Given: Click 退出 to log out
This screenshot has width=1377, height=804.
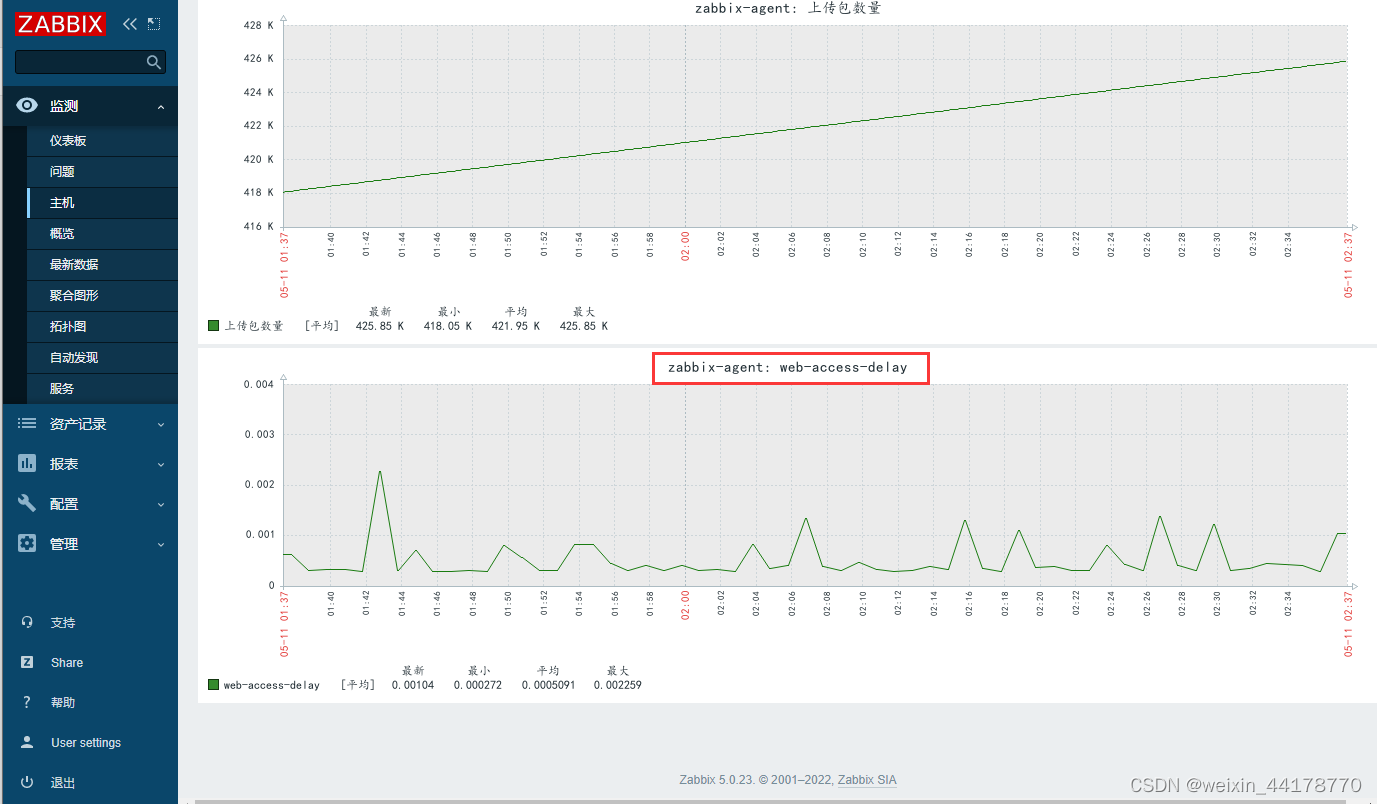Looking at the screenshot, I should [63, 783].
